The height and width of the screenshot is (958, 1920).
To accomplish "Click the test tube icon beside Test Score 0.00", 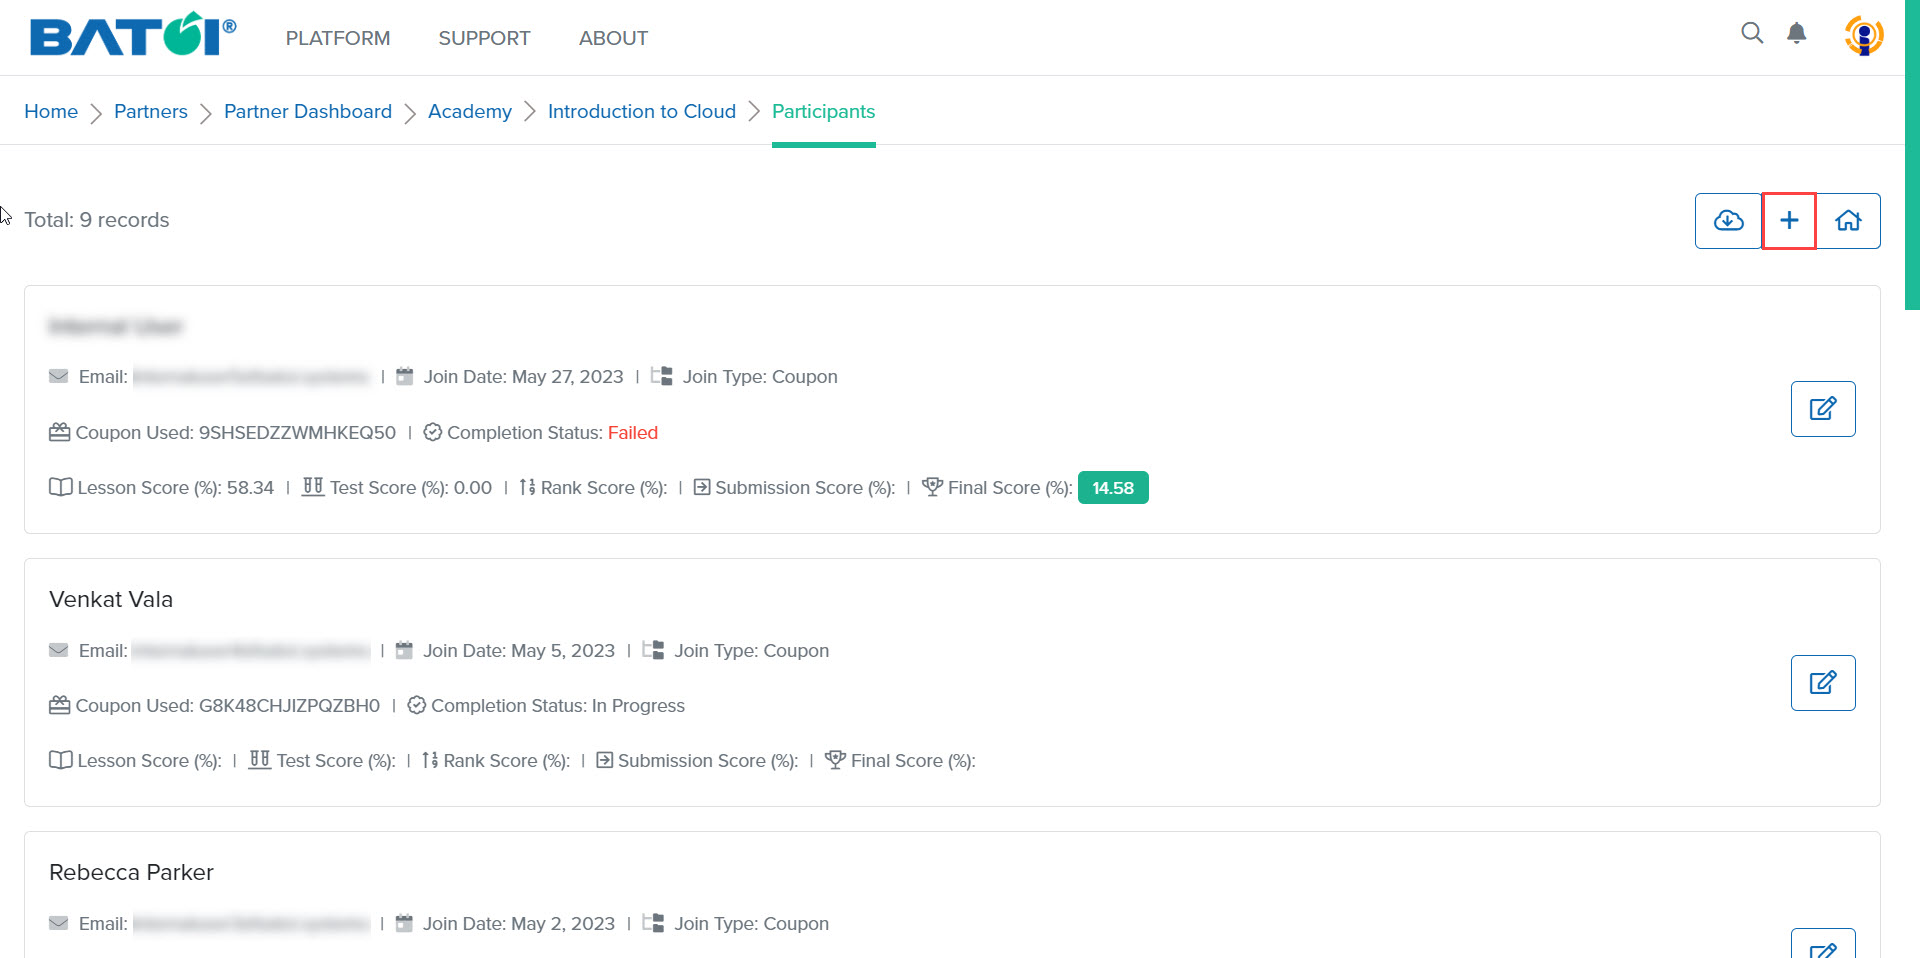I will pos(313,486).
